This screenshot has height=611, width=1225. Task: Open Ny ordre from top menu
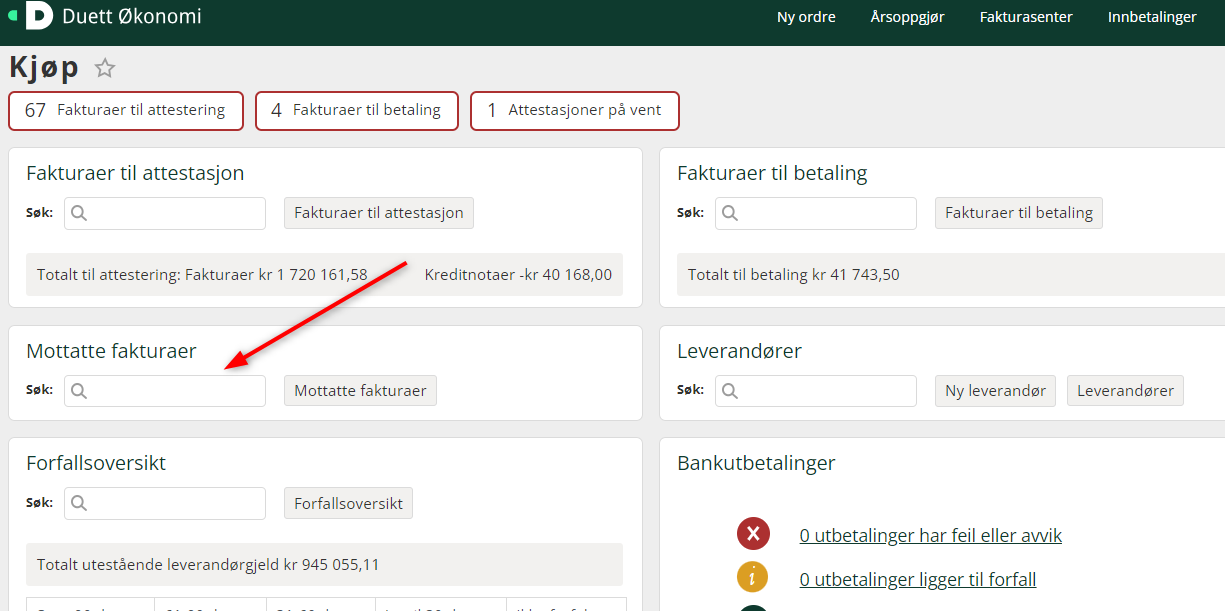806,16
